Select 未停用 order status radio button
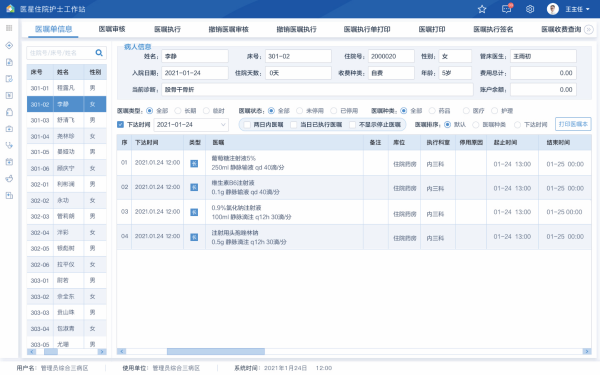This screenshot has width=600, height=375. [299, 111]
